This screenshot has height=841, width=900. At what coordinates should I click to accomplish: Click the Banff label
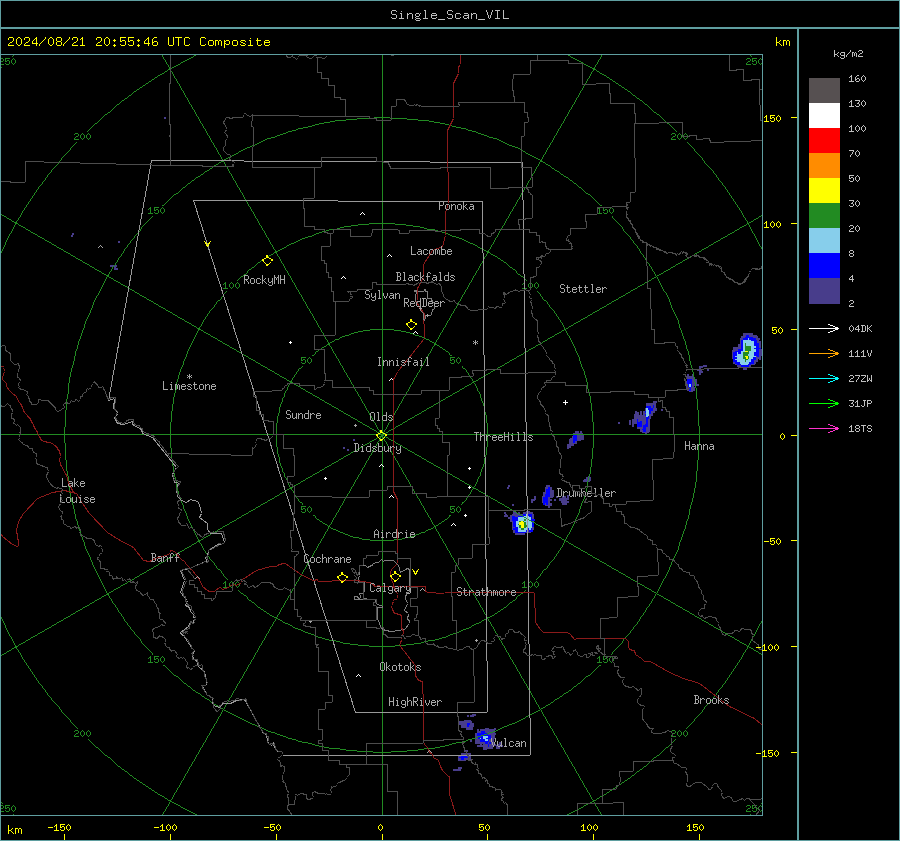click(x=165, y=557)
